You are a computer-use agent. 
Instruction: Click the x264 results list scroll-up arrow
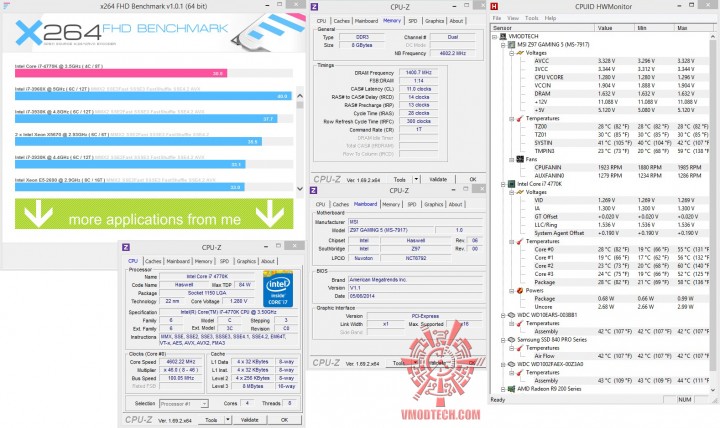click(300, 96)
